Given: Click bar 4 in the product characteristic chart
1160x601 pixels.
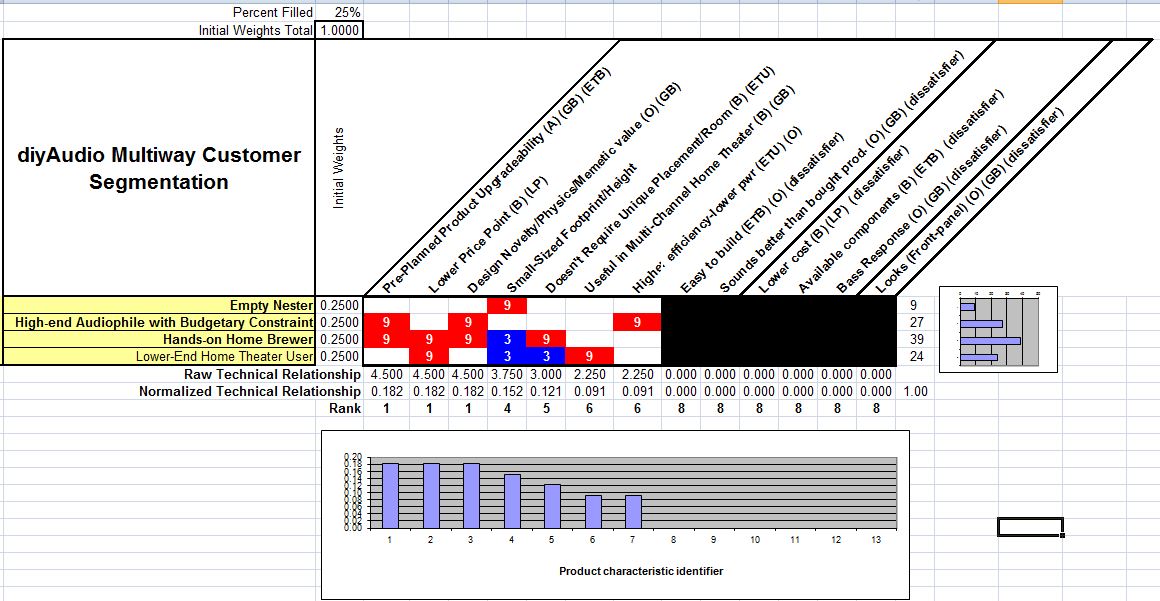Looking at the screenshot, I should (511, 501).
